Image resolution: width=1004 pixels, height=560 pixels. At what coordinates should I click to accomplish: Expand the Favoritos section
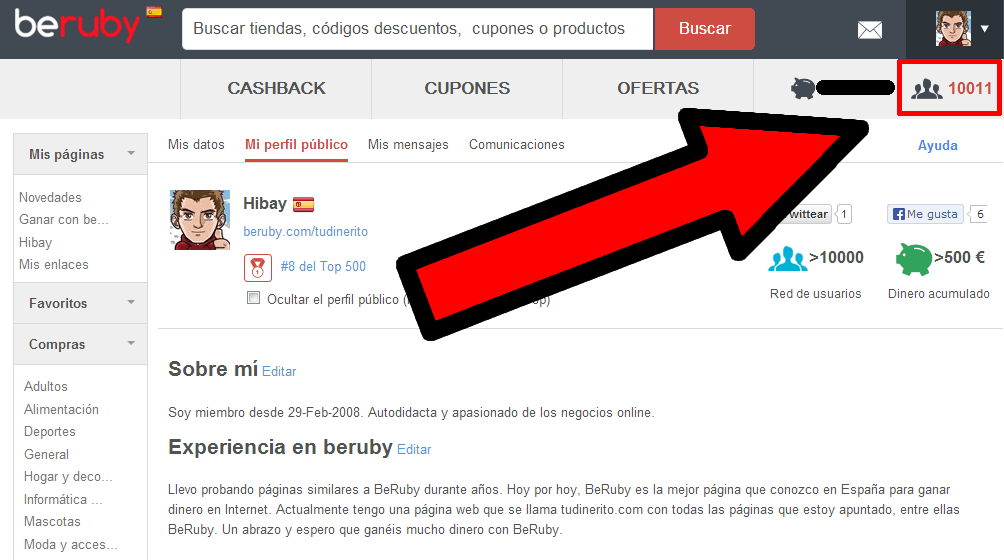81,303
